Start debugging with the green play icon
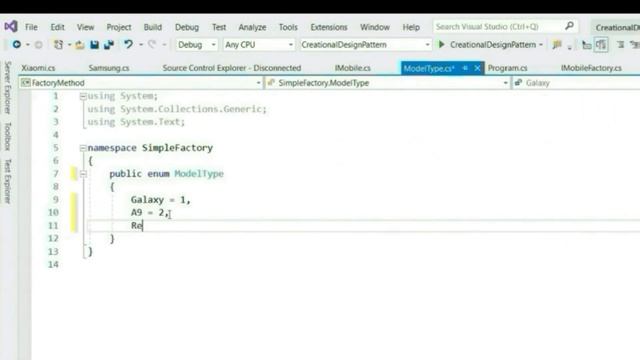The width and height of the screenshot is (640, 360). point(441,44)
